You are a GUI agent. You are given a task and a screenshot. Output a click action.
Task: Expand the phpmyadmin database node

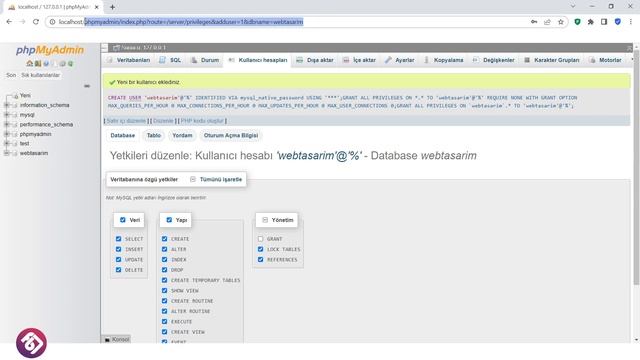pos(6,134)
